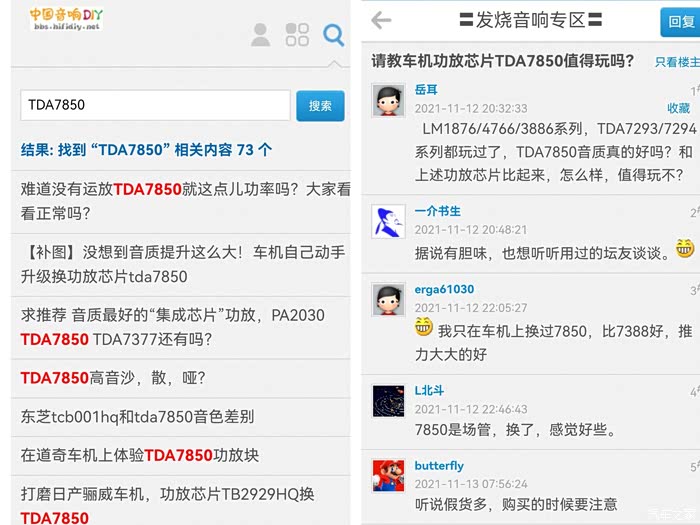This screenshot has height=525, width=700.
Task: Open 一介书生's avatar picture
Action: coord(388,221)
